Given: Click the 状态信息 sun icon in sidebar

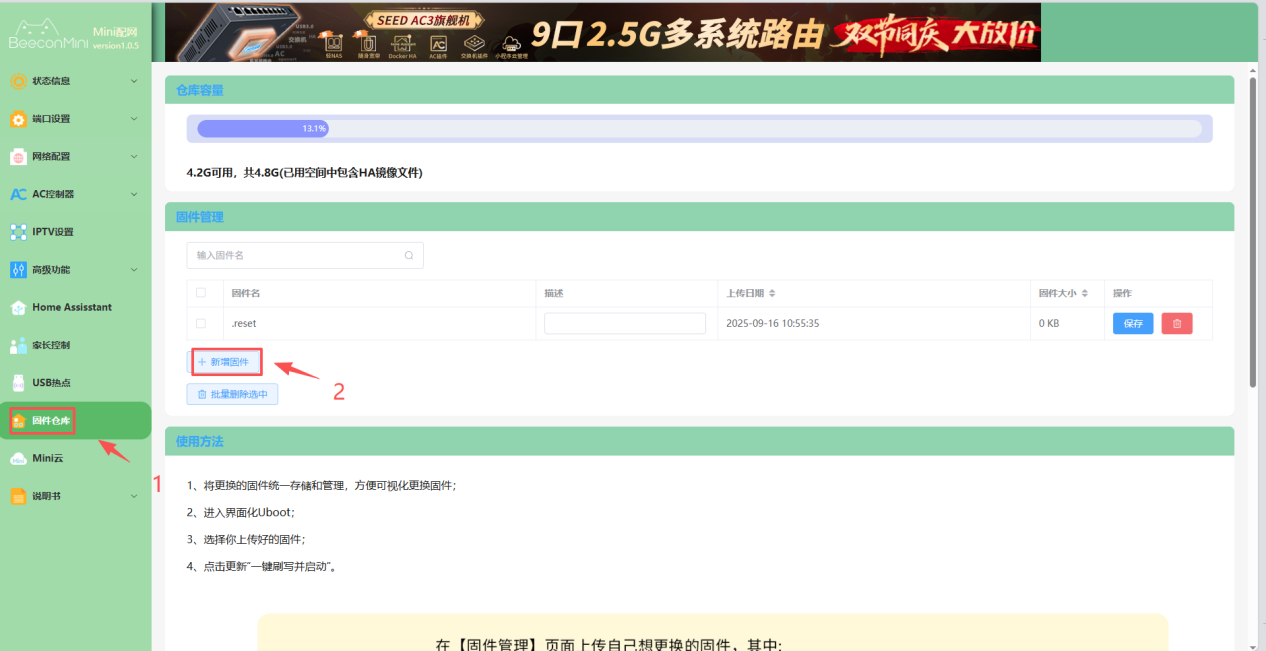Looking at the screenshot, I should (18, 81).
